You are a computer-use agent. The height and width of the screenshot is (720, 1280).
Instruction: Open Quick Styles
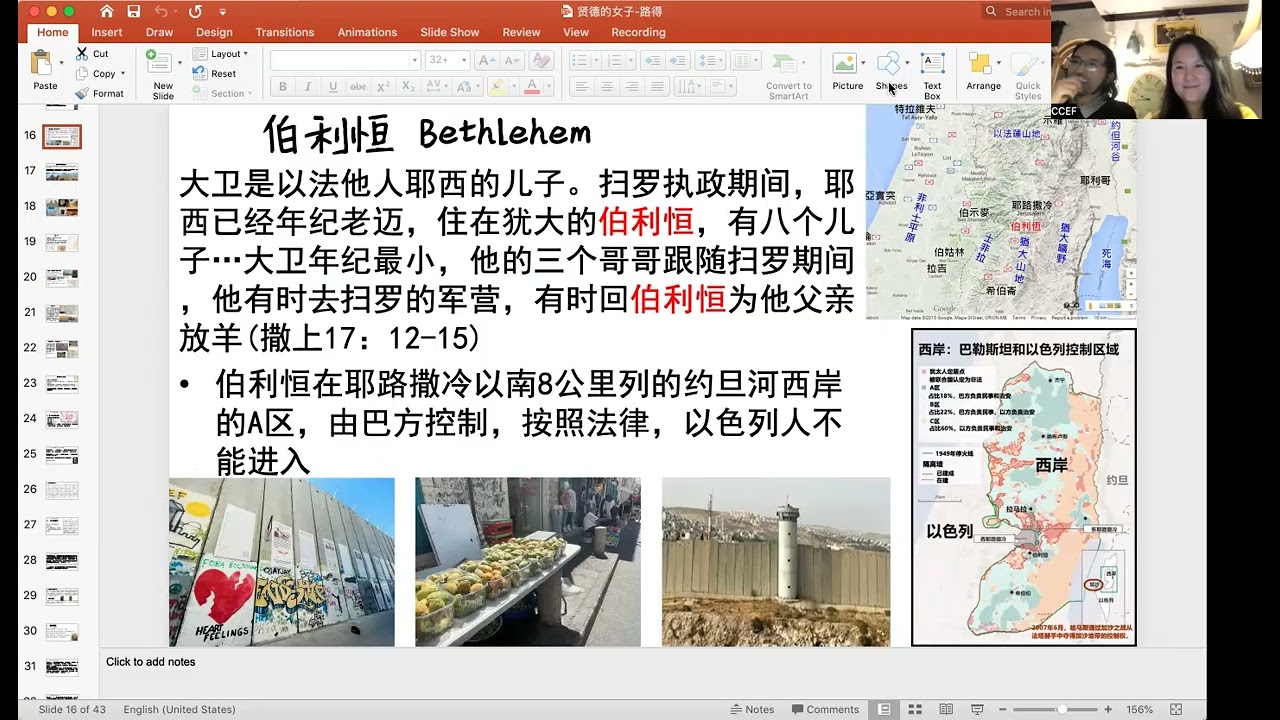coord(1028,74)
